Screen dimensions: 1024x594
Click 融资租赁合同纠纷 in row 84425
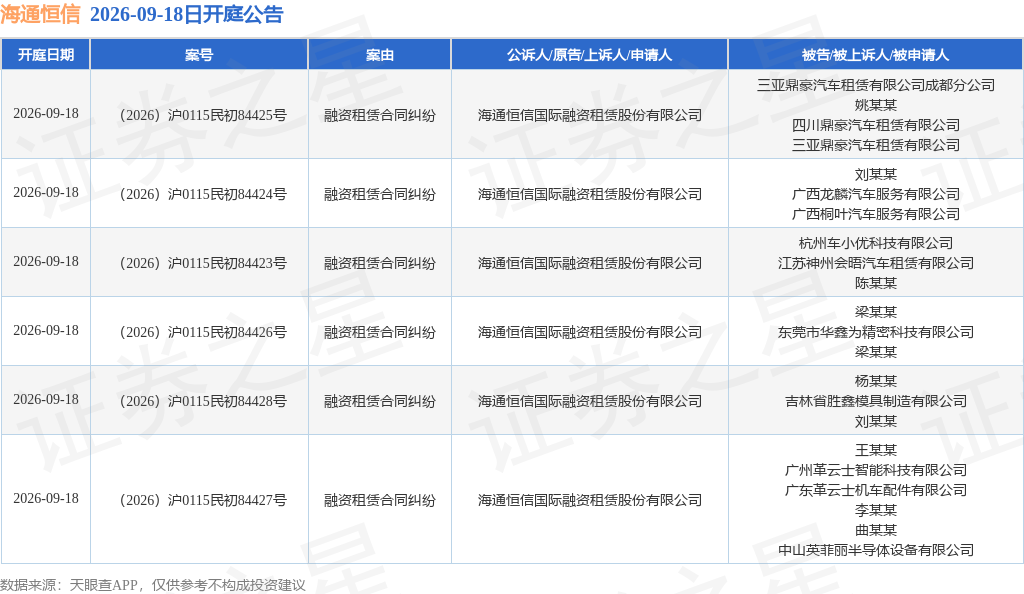[379, 115]
